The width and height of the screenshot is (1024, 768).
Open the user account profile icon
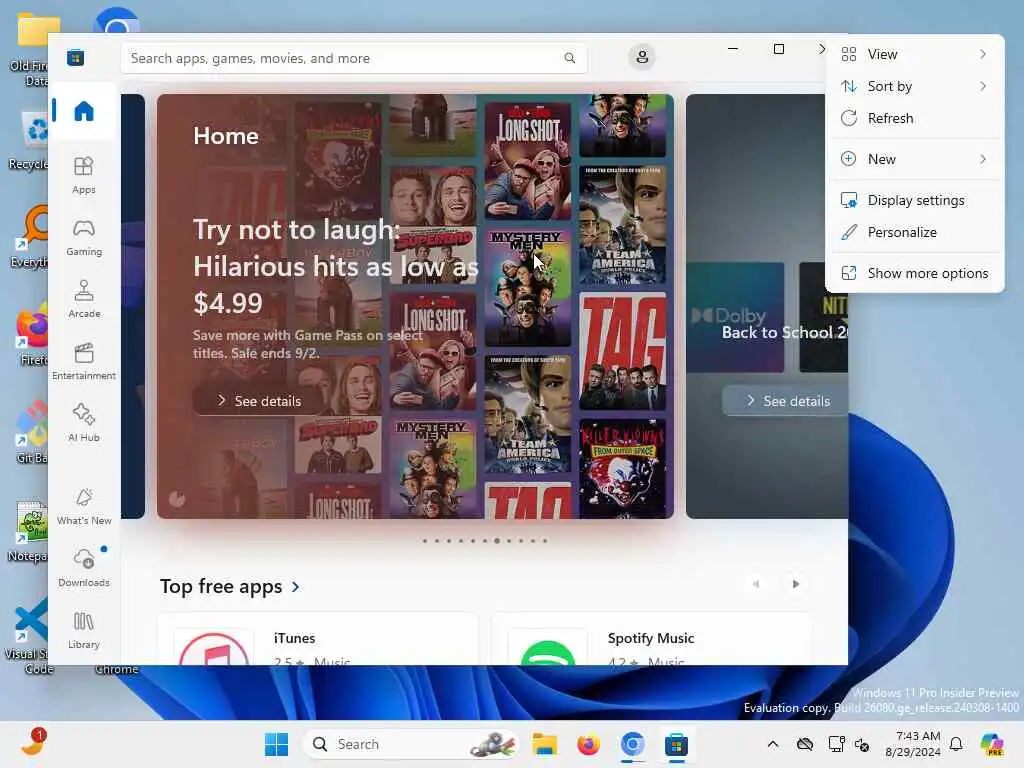pyautogui.click(x=642, y=57)
